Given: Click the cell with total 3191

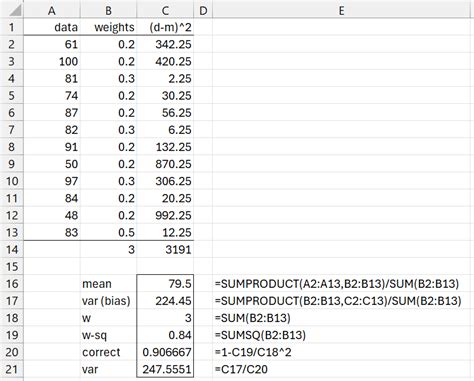Looking at the screenshot, I should click(165, 249).
